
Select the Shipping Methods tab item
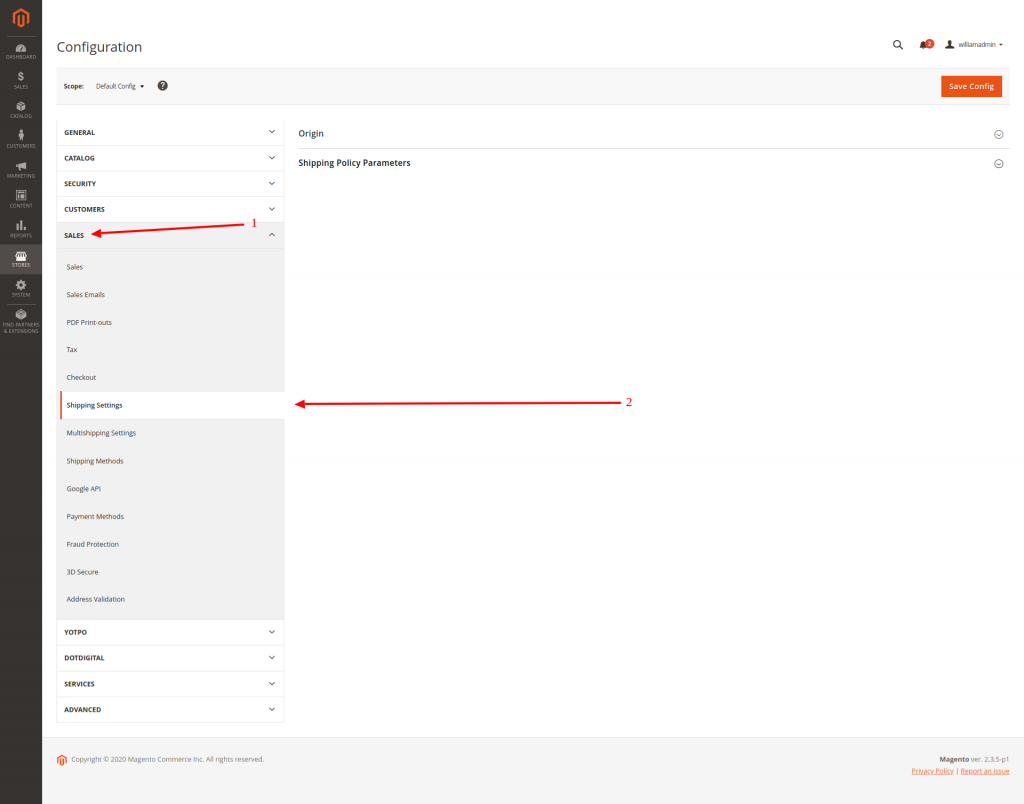[x=95, y=461]
